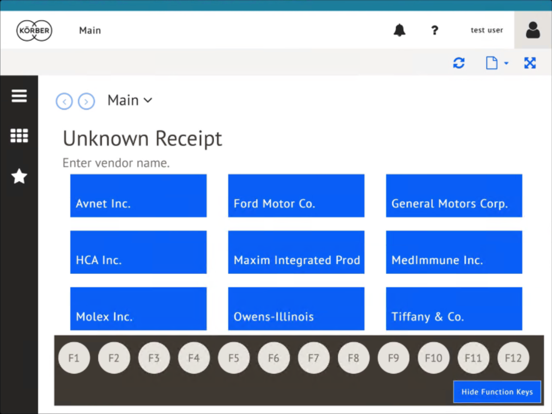Image resolution: width=552 pixels, height=414 pixels.
Task: Open the notifications bell
Action: 399,30
